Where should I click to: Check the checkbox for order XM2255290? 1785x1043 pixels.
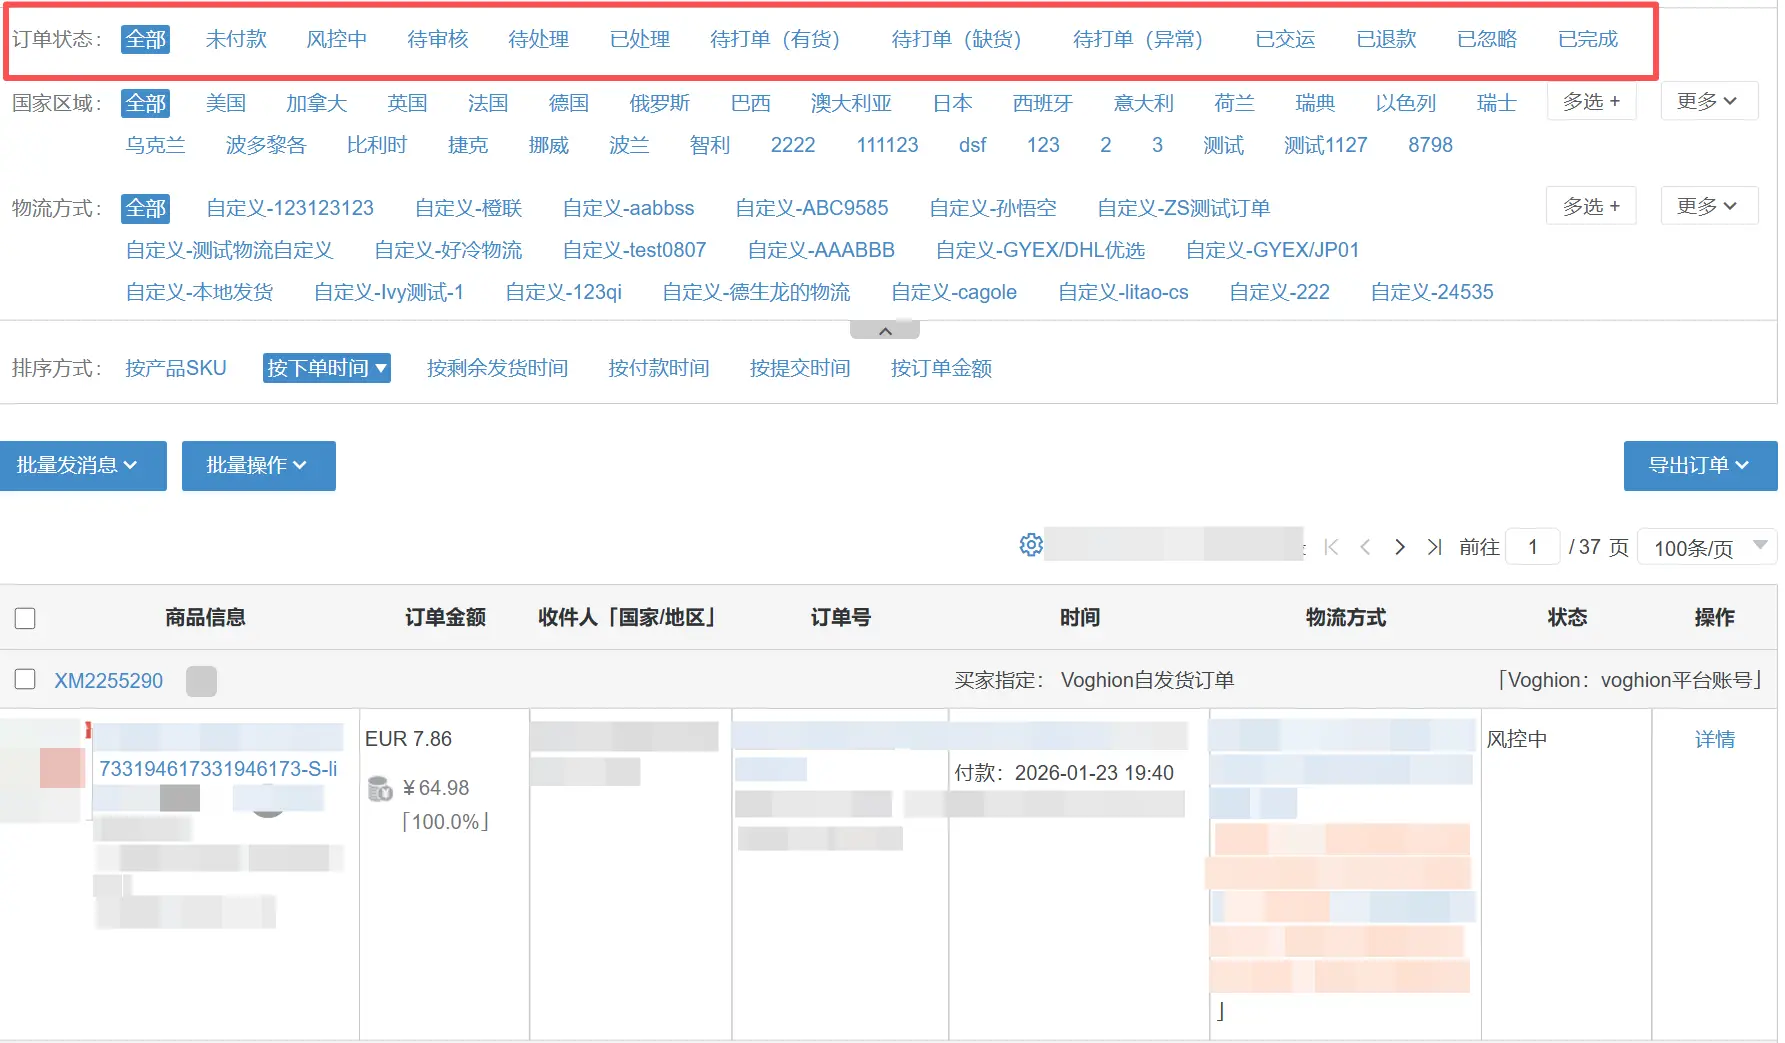pyautogui.click(x=25, y=679)
